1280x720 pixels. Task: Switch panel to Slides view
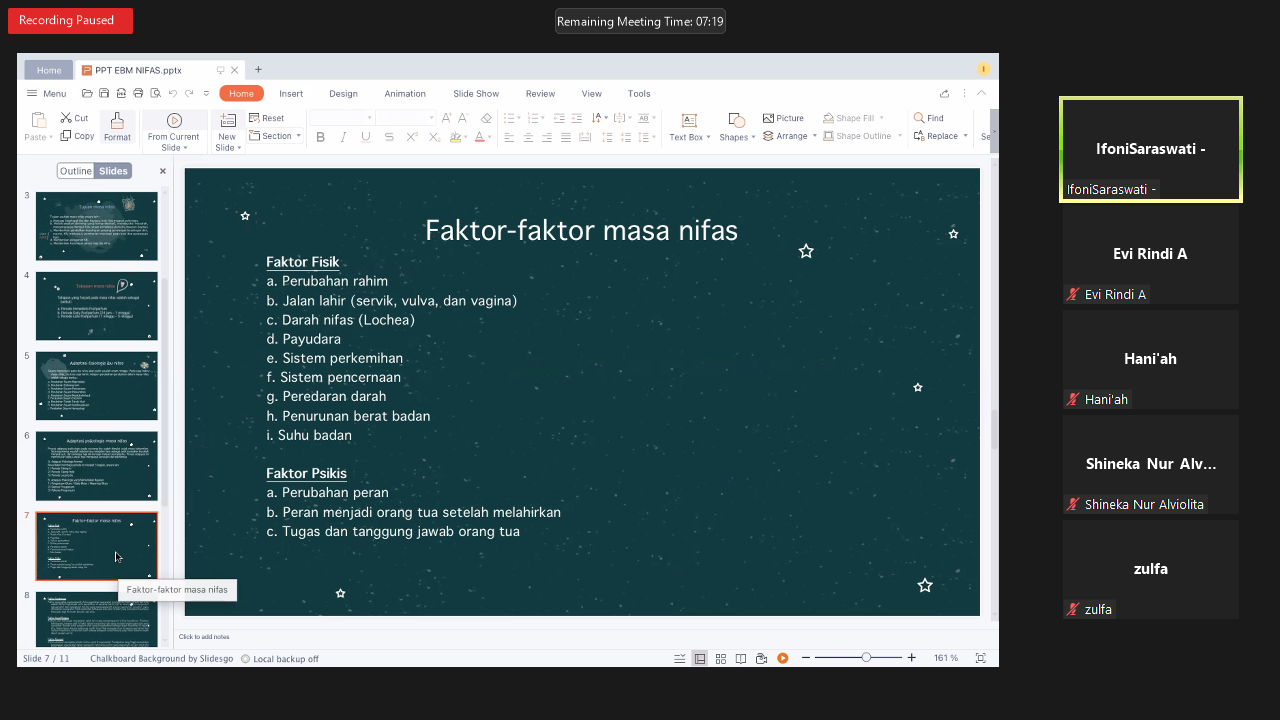[113, 171]
